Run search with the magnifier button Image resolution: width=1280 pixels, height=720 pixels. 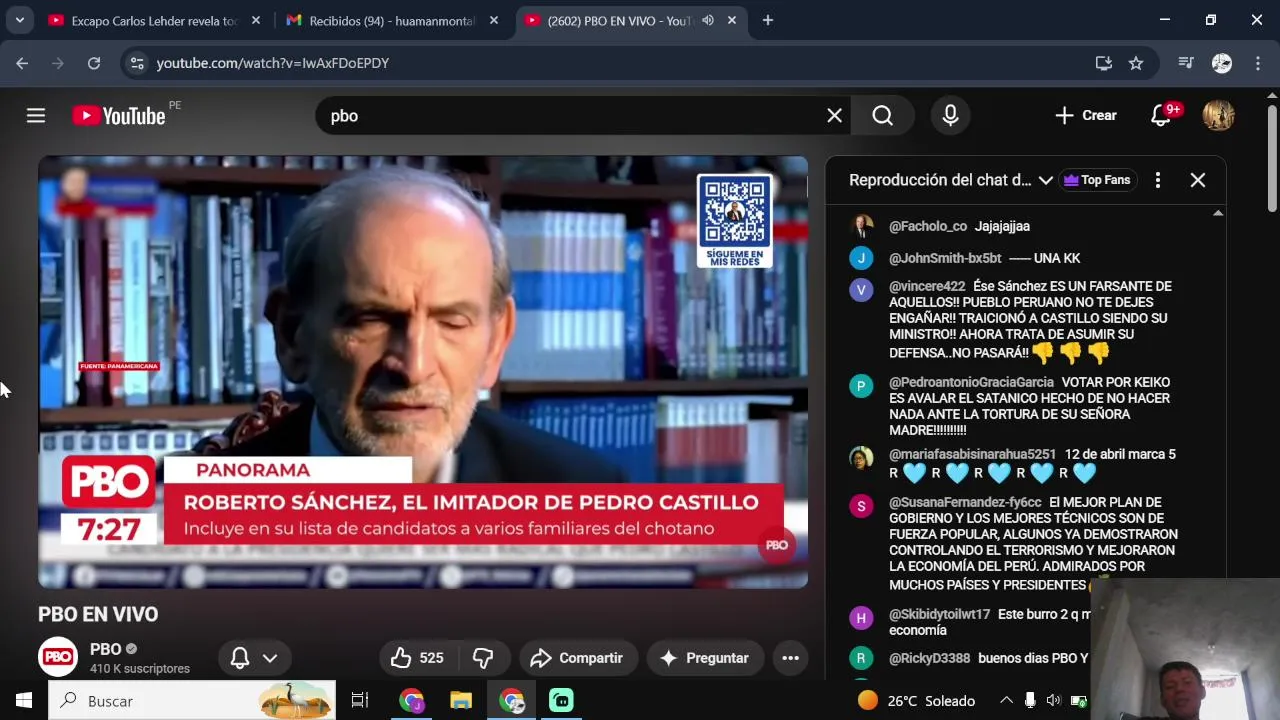(x=882, y=116)
